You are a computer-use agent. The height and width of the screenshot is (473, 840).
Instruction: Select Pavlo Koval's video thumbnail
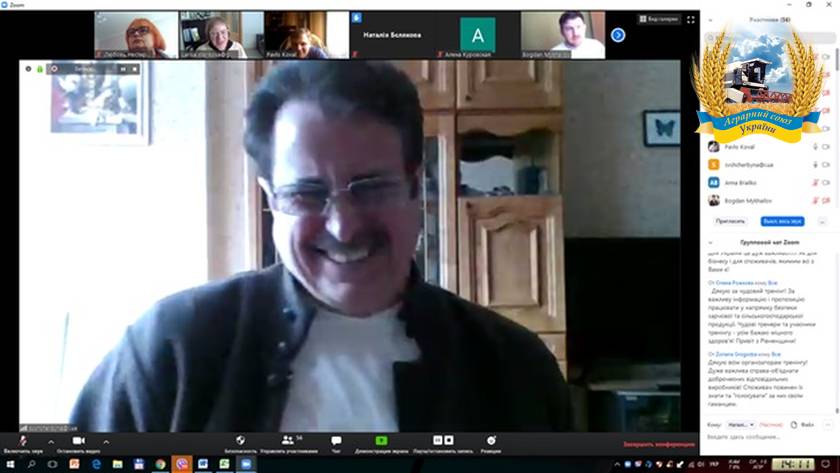pos(307,35)
